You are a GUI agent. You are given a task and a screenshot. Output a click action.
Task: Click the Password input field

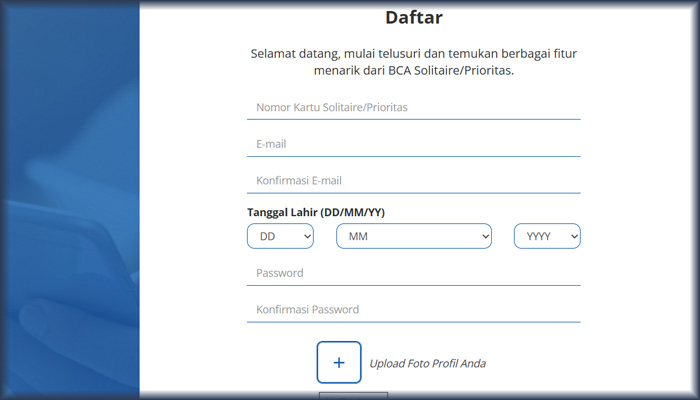413,273
